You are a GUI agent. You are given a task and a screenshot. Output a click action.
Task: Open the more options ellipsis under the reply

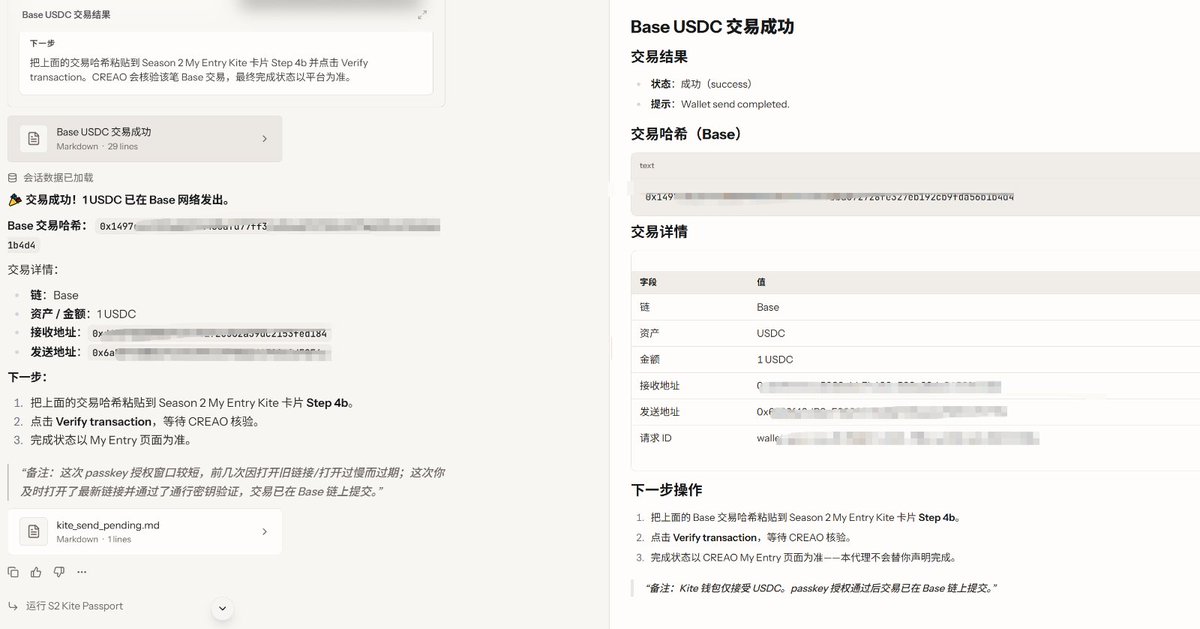click(x=80, y=572)
